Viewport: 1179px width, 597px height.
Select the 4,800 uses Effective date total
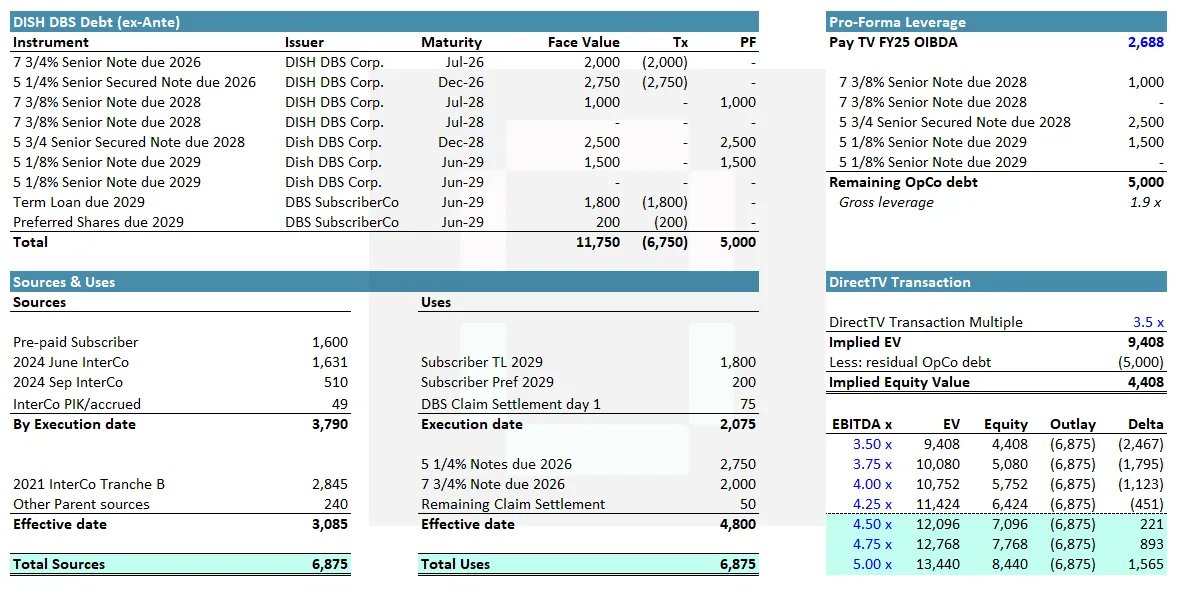point(738,524)
